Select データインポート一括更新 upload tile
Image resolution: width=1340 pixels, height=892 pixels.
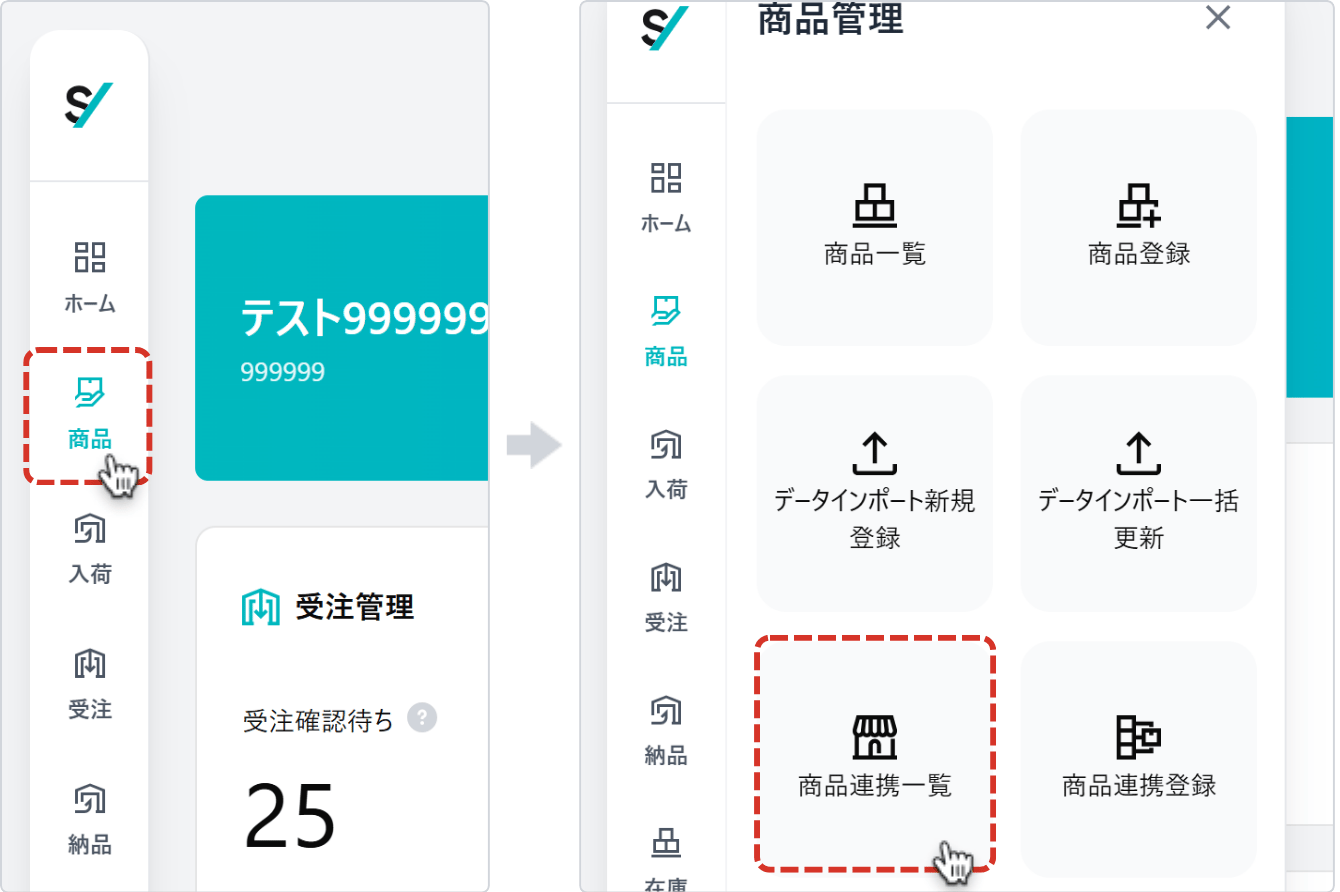(x=1138, y=493)
